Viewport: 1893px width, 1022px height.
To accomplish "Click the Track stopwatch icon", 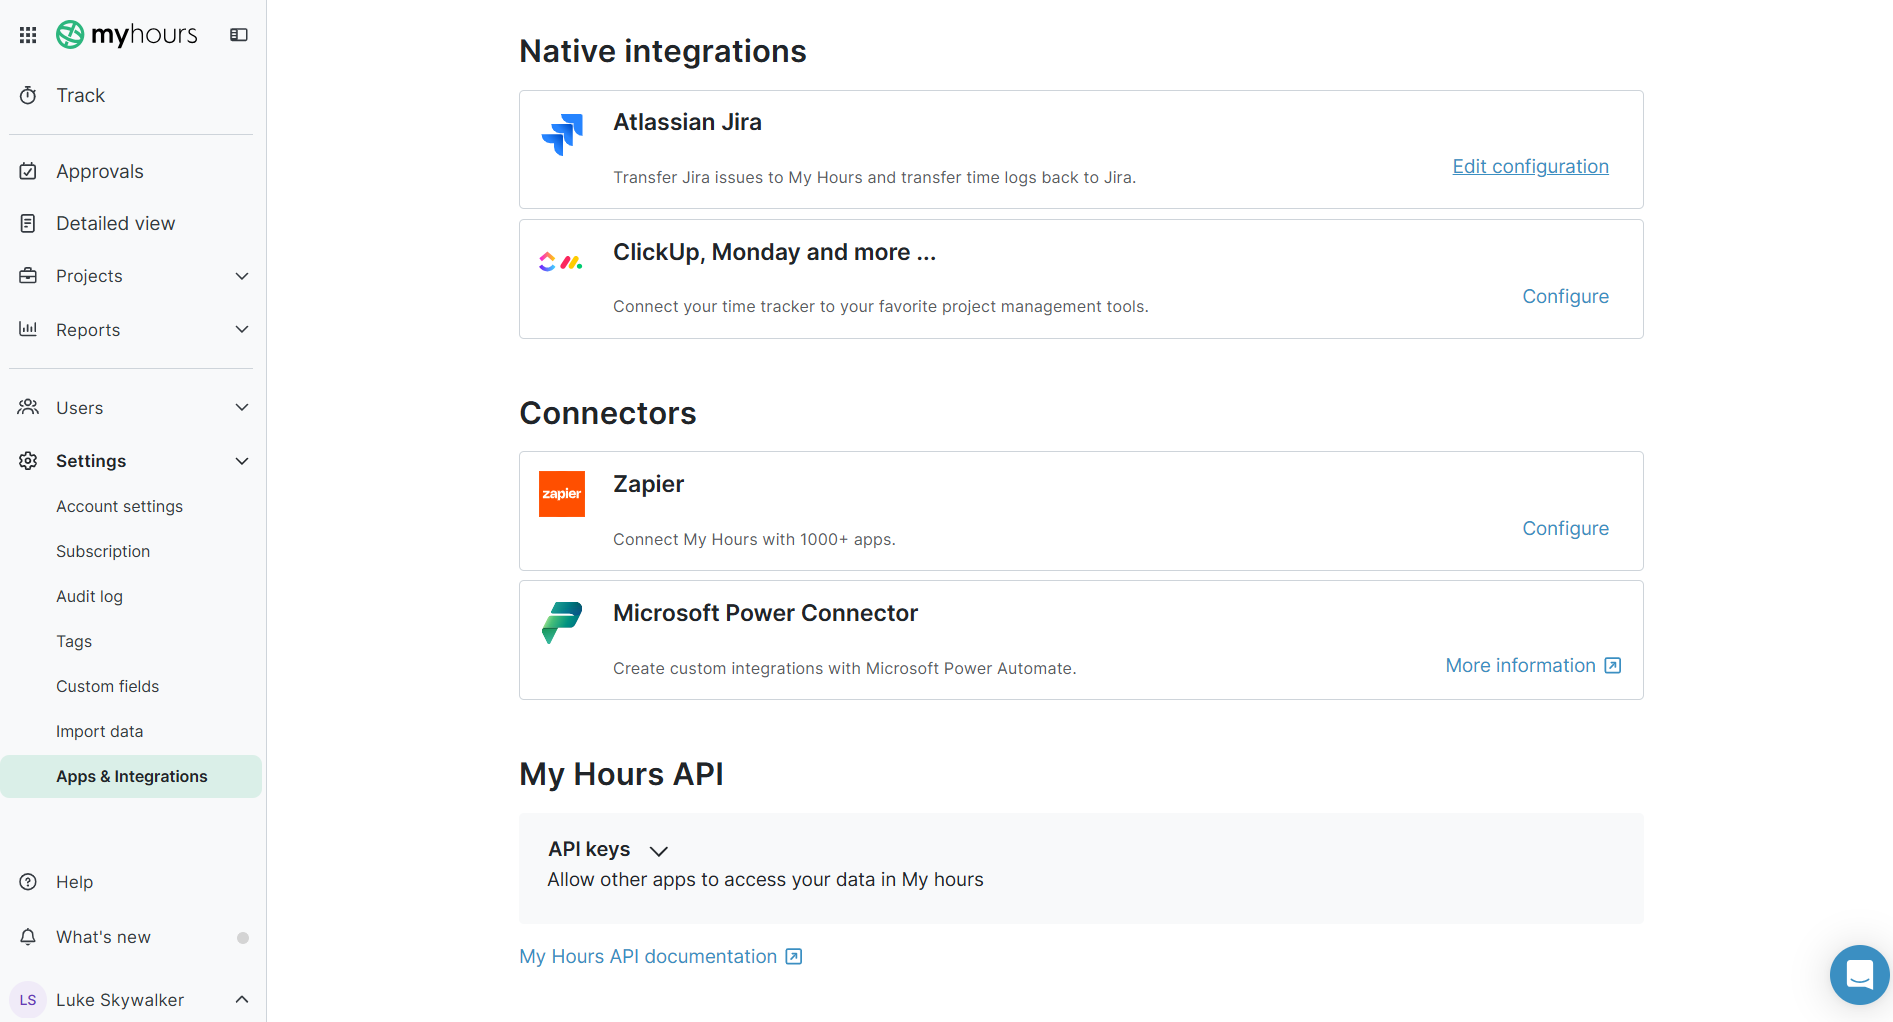I will click(x=28, y=95).
